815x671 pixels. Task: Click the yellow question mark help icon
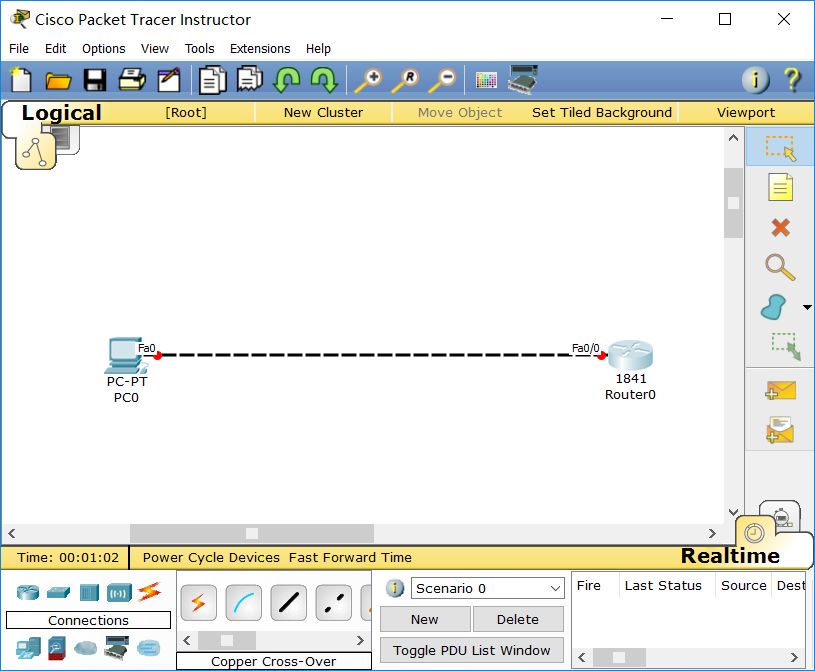792,80
